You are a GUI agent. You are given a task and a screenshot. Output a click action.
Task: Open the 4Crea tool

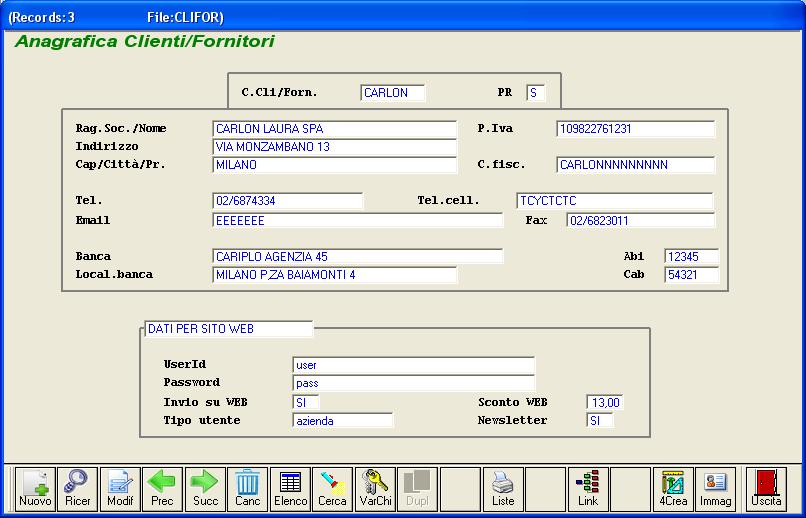click(x=673, y=489)
